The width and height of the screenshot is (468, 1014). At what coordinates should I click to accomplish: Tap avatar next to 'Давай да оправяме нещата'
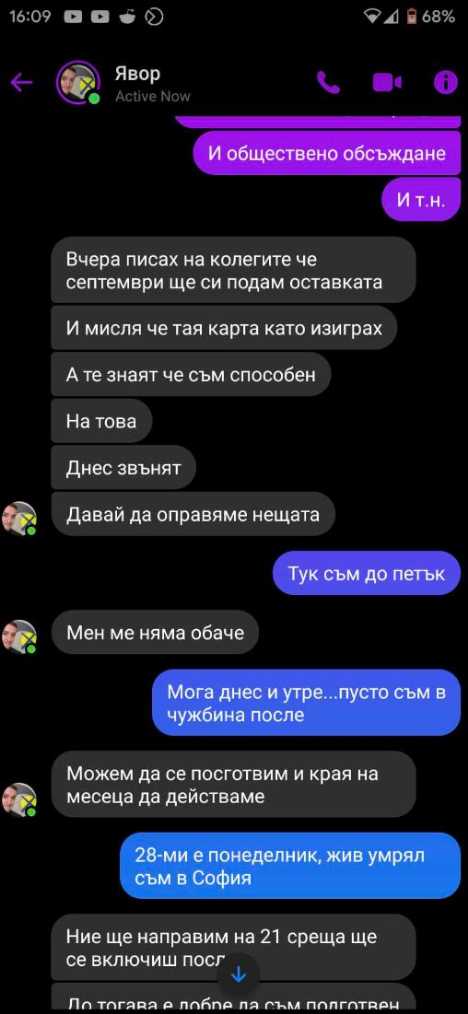point(19,518)
